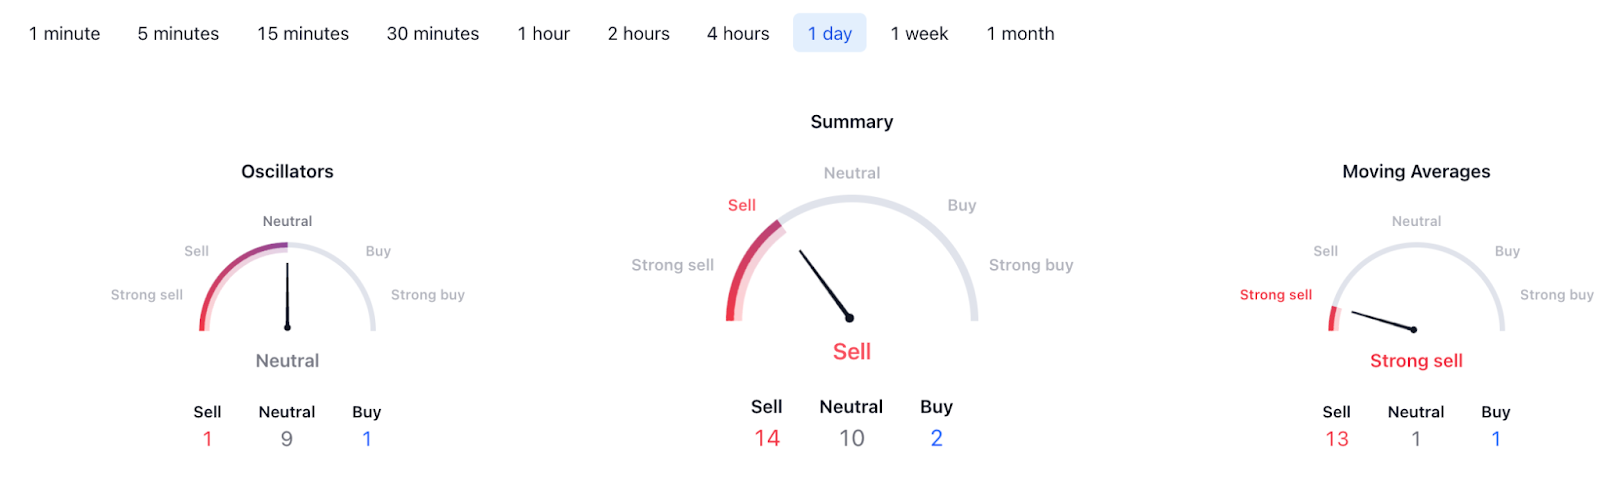Click the Moving Averages sell count 13
The height and width of the screenshot is (477, 1600).
(x=1336, y=439)
